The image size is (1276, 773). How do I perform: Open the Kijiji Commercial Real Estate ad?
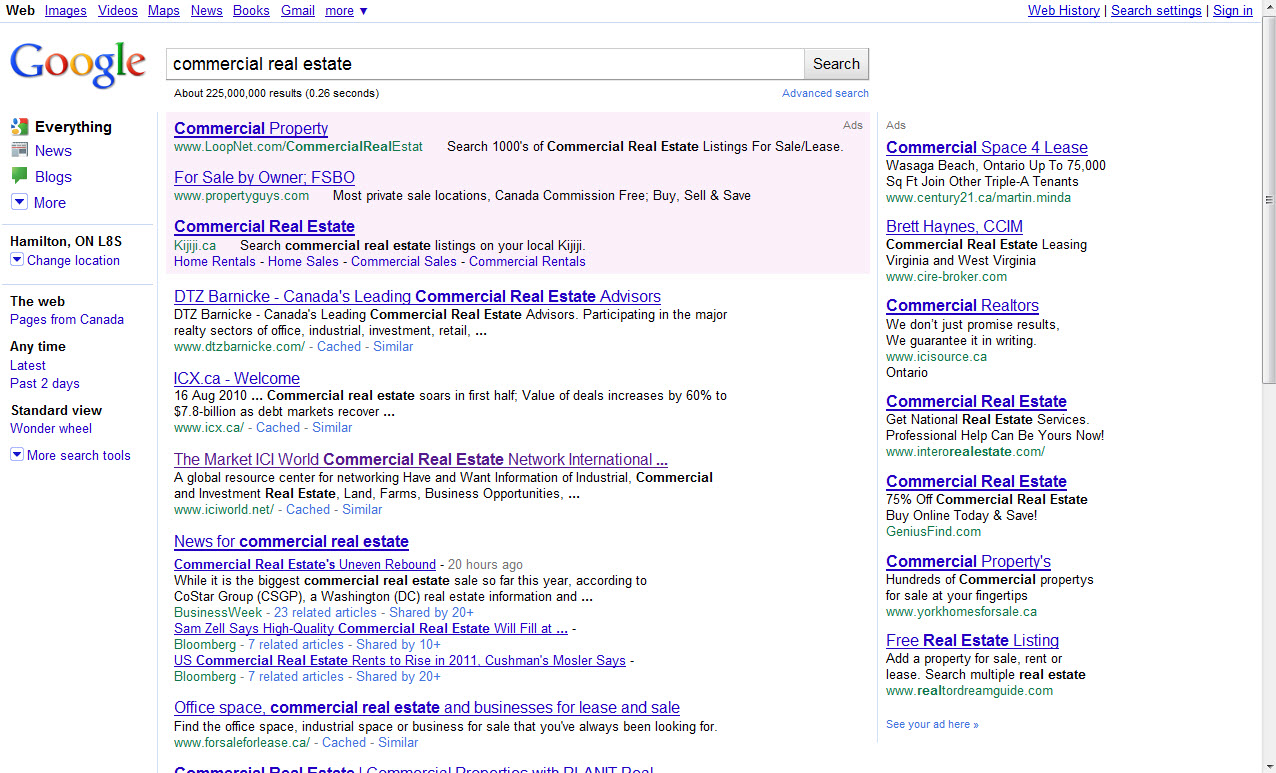264,226
